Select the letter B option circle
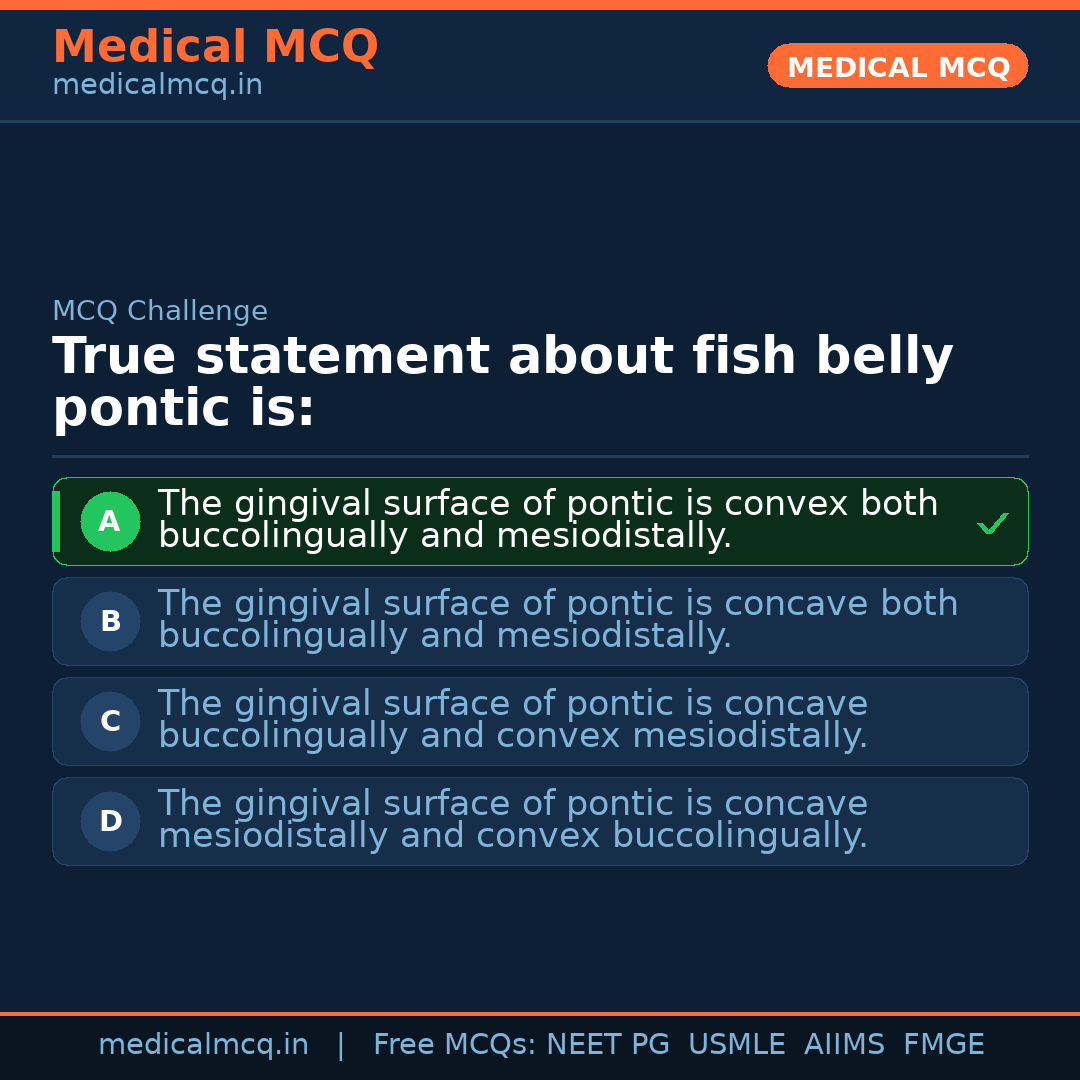Viewport: 1080px width, 1080px height. 110,621
